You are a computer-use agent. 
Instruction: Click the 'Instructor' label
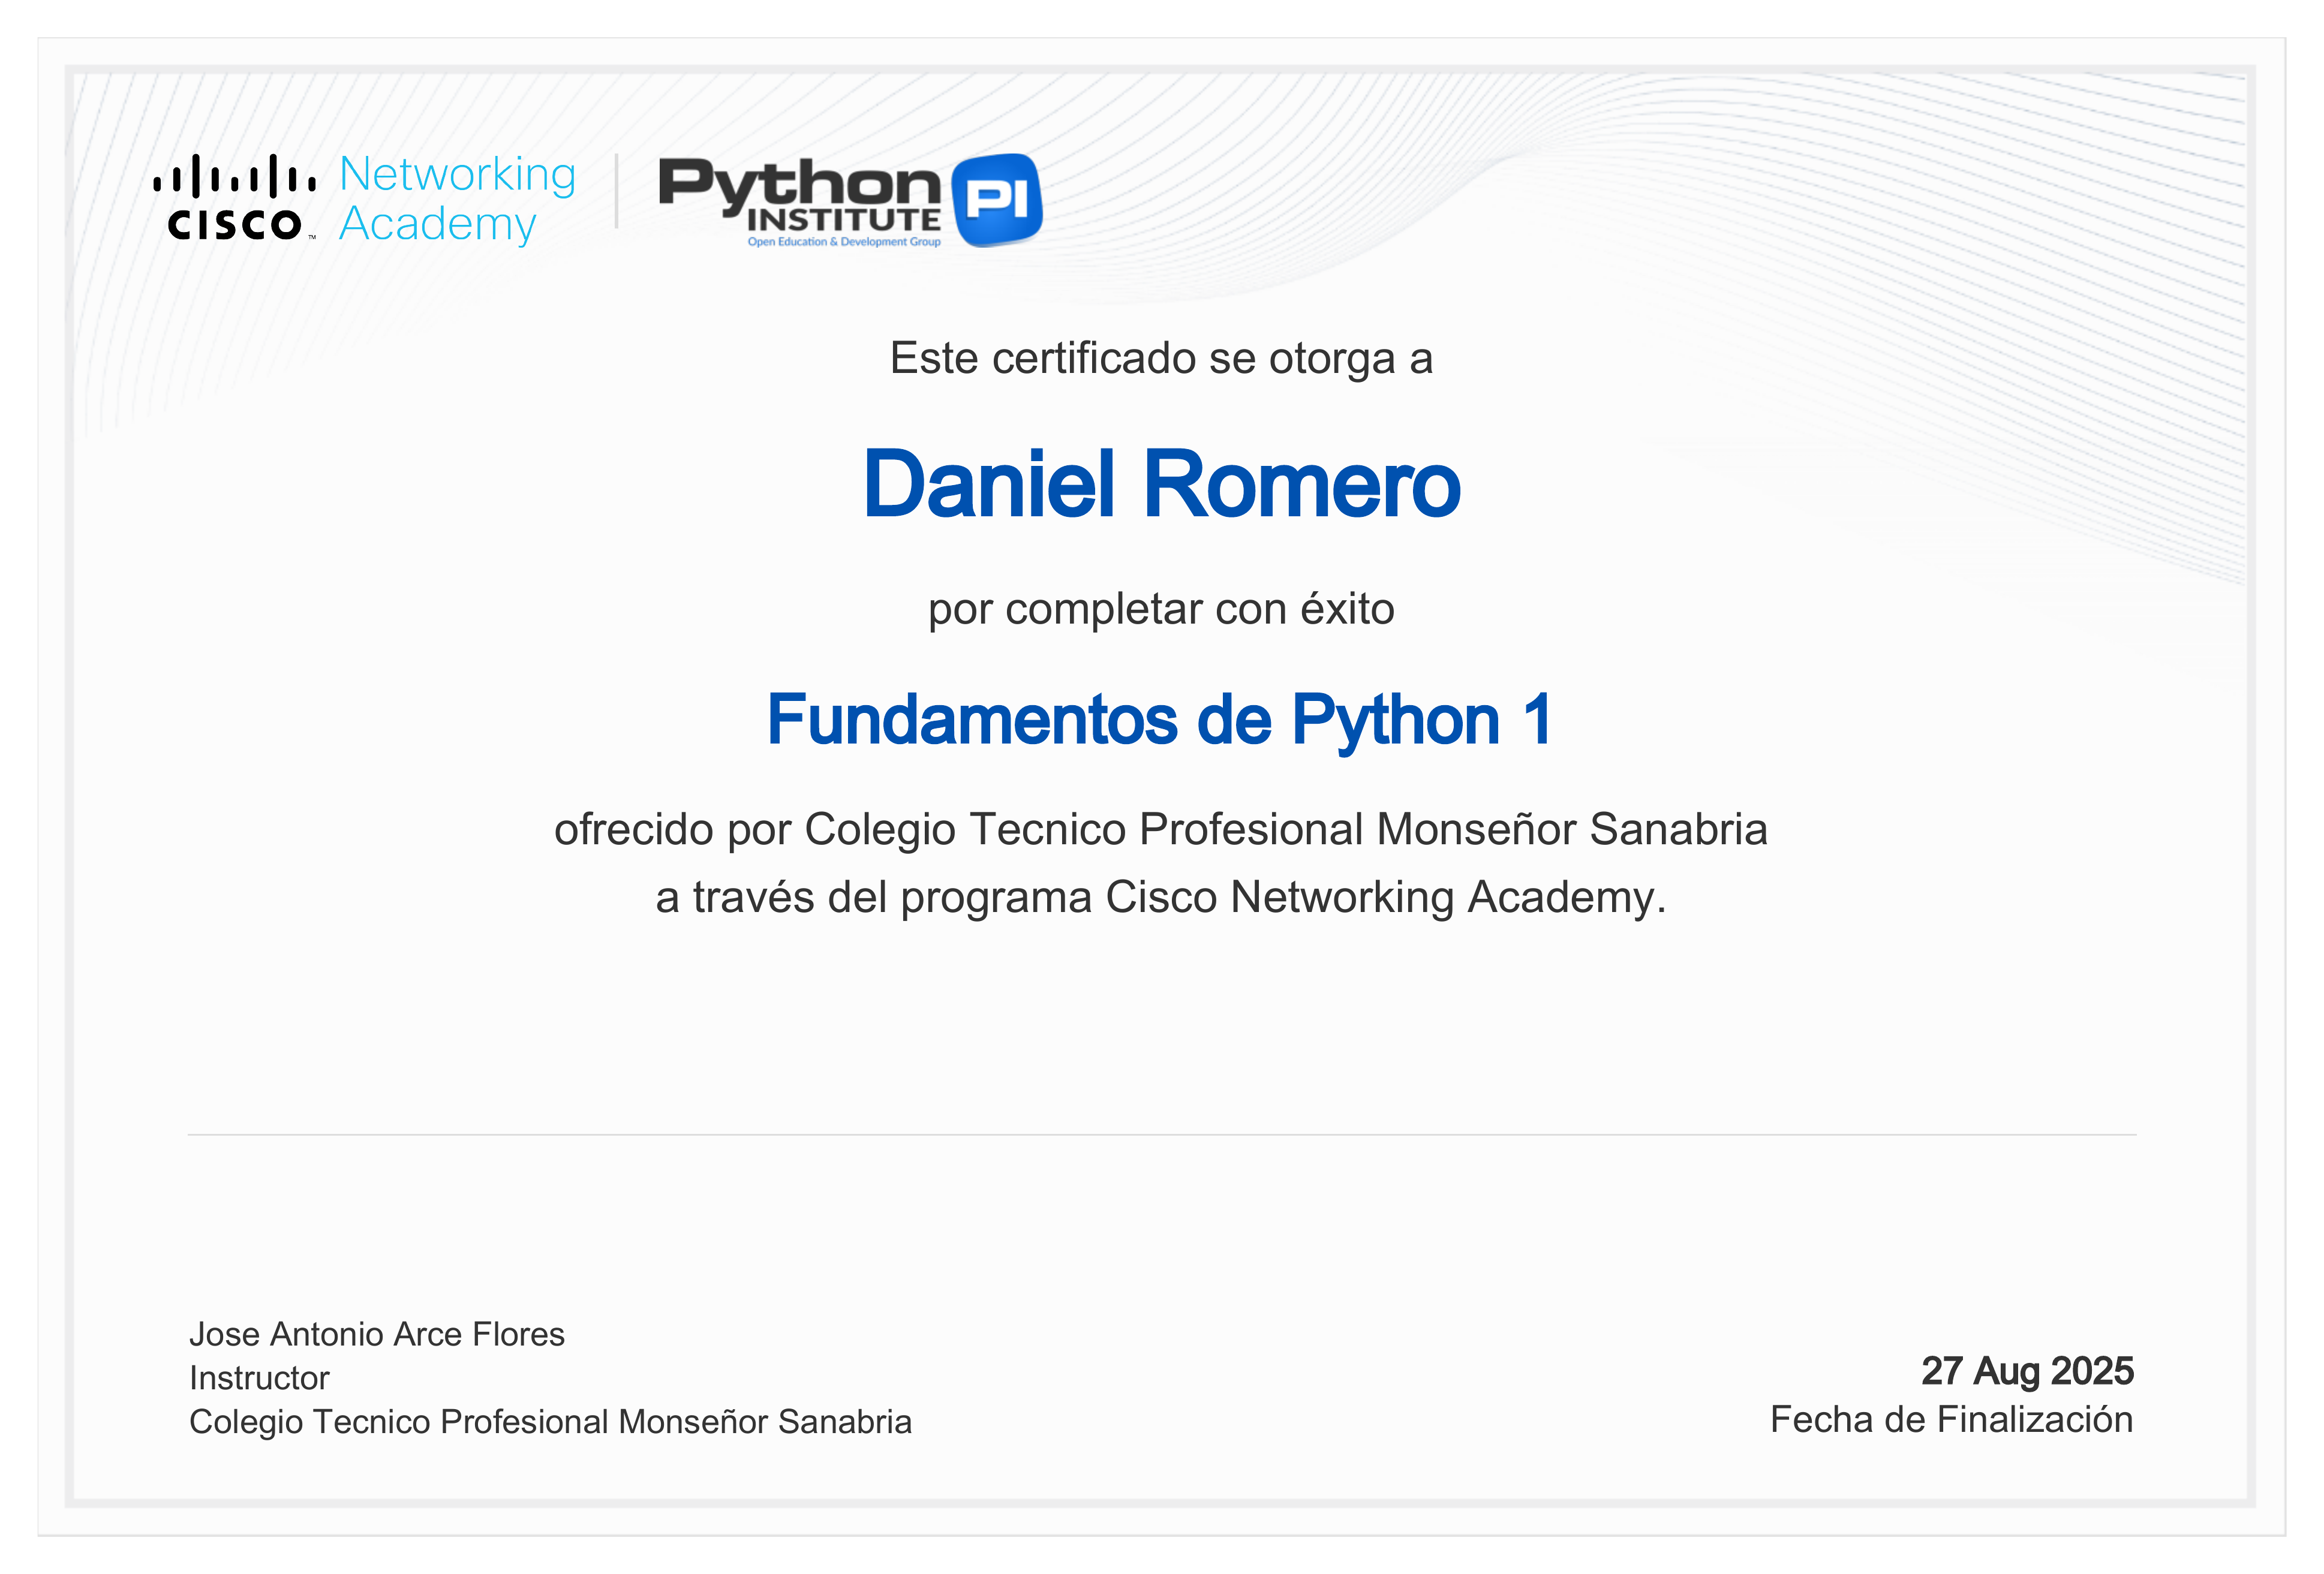point(259,1378)
